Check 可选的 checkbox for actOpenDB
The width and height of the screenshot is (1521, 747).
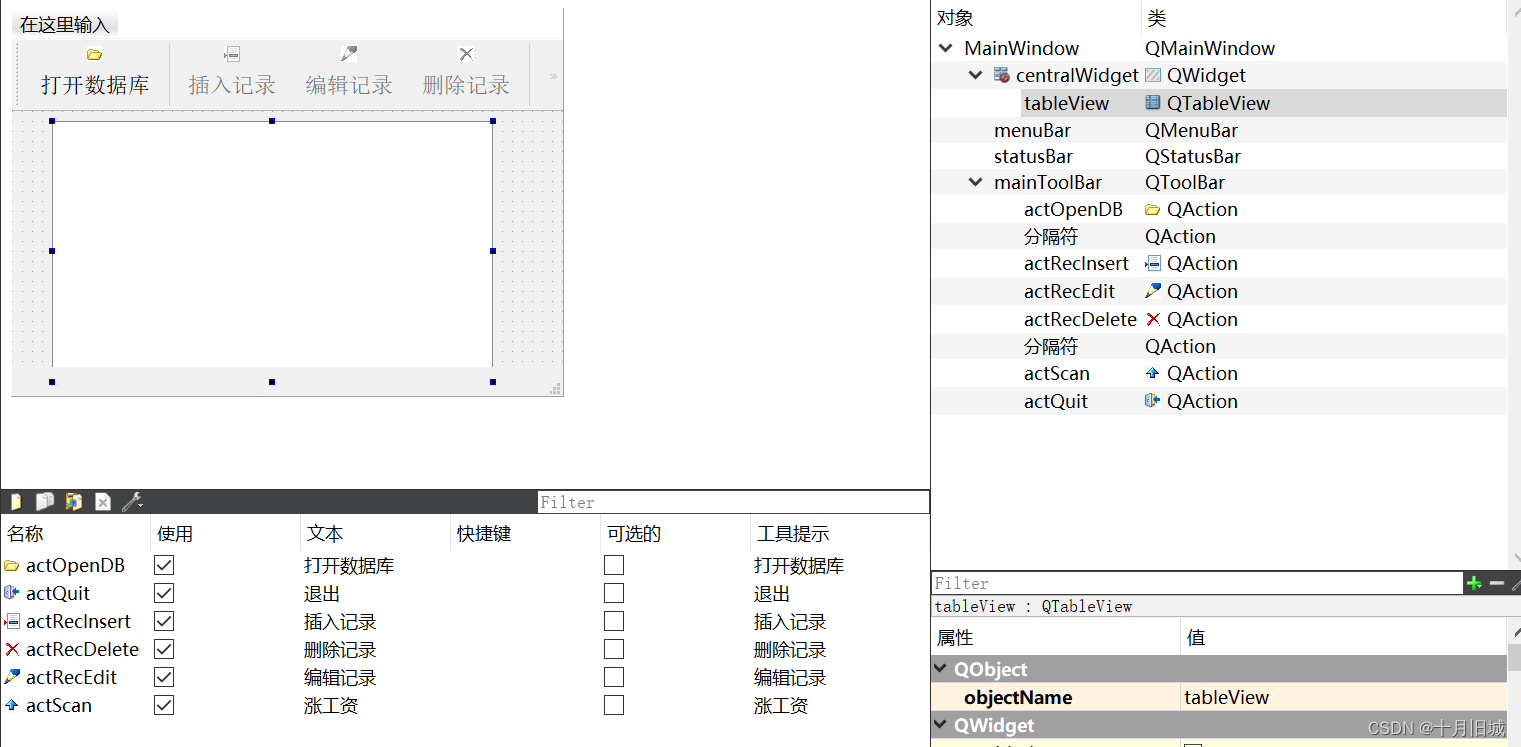(x=614, y=565)
